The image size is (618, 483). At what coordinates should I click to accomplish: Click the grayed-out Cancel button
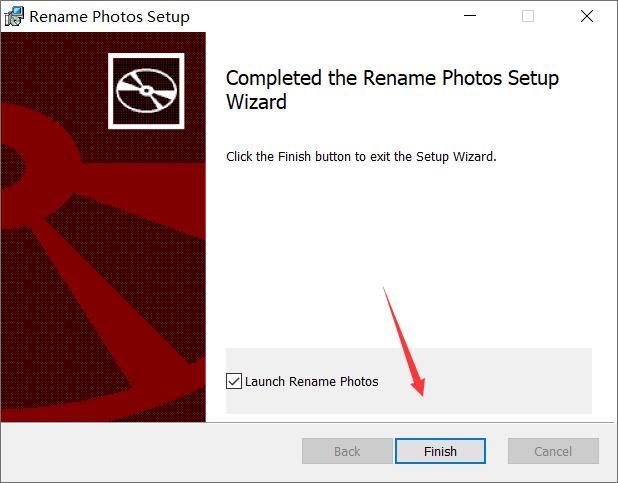coord(553,451)
